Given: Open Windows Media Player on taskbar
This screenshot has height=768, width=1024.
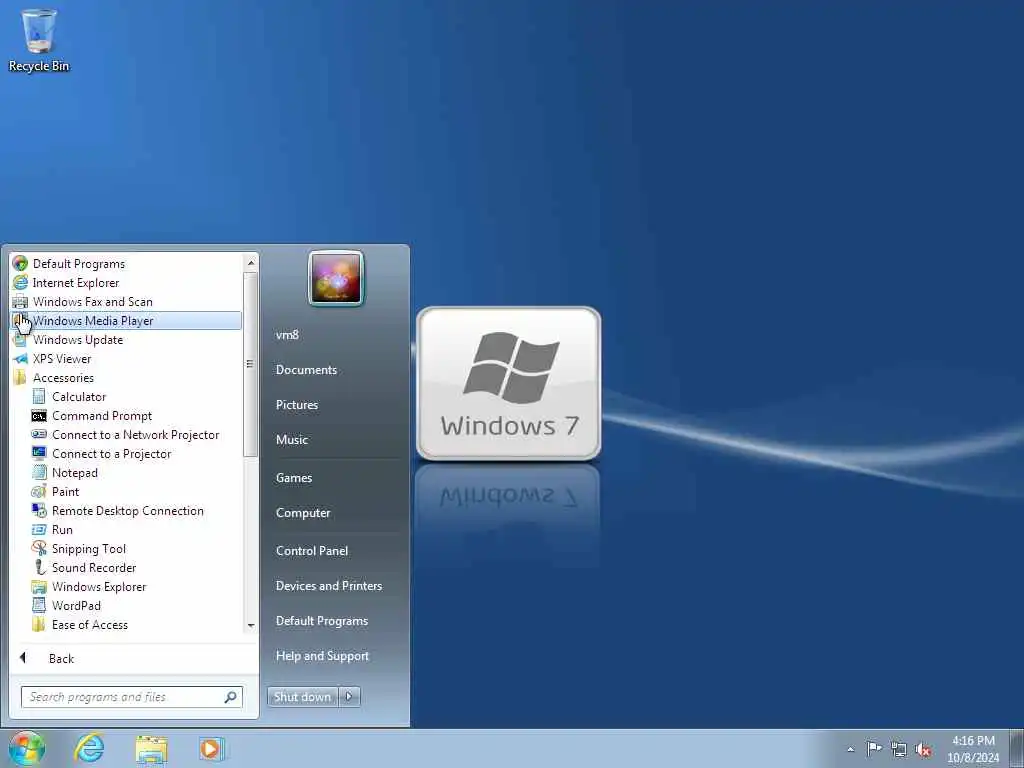Looking at the screenshot, I should (211, 748).
